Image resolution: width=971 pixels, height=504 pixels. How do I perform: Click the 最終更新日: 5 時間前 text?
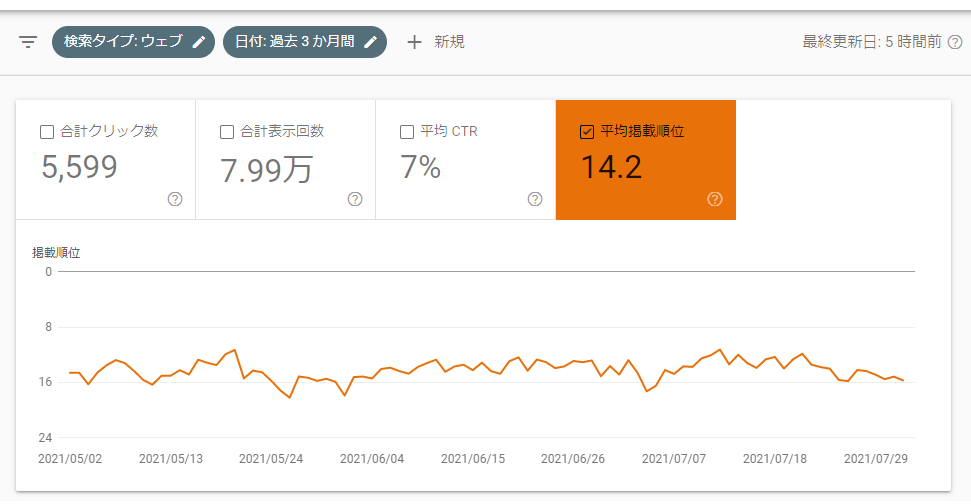[872, 42]
